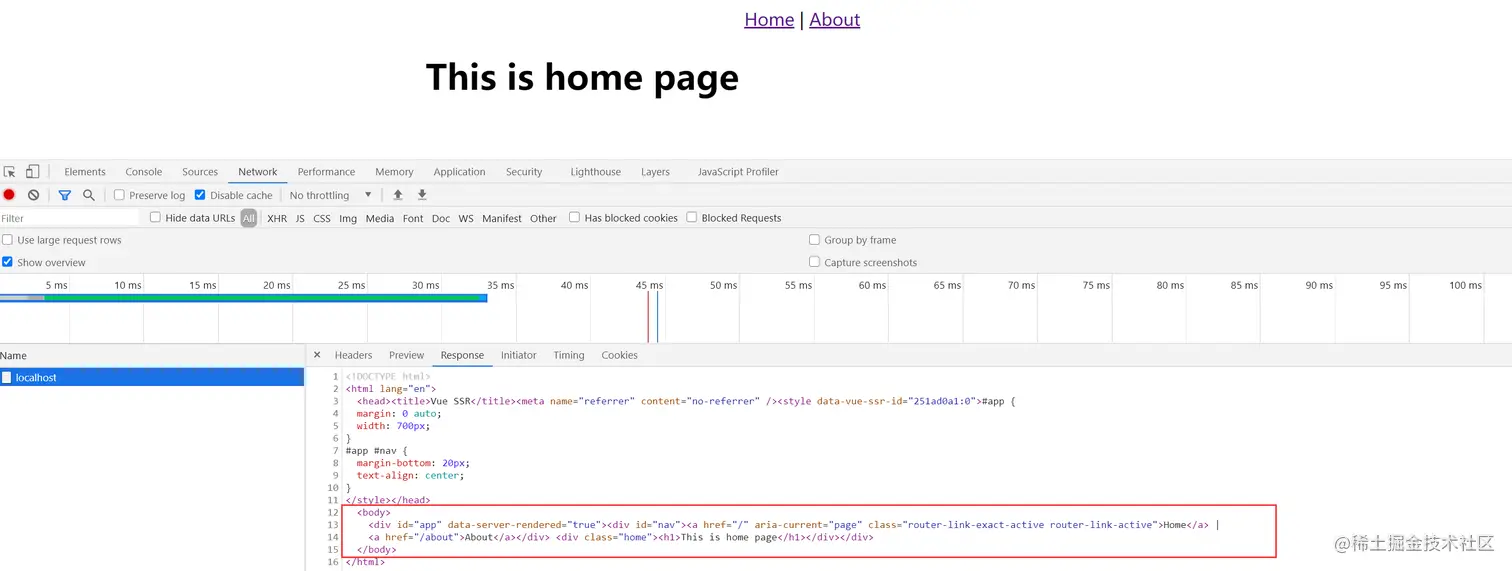The width and height of the screenshot is (1512, 571).
Task: Open the Lighthouse tab
Action: [x=596, y=172]
